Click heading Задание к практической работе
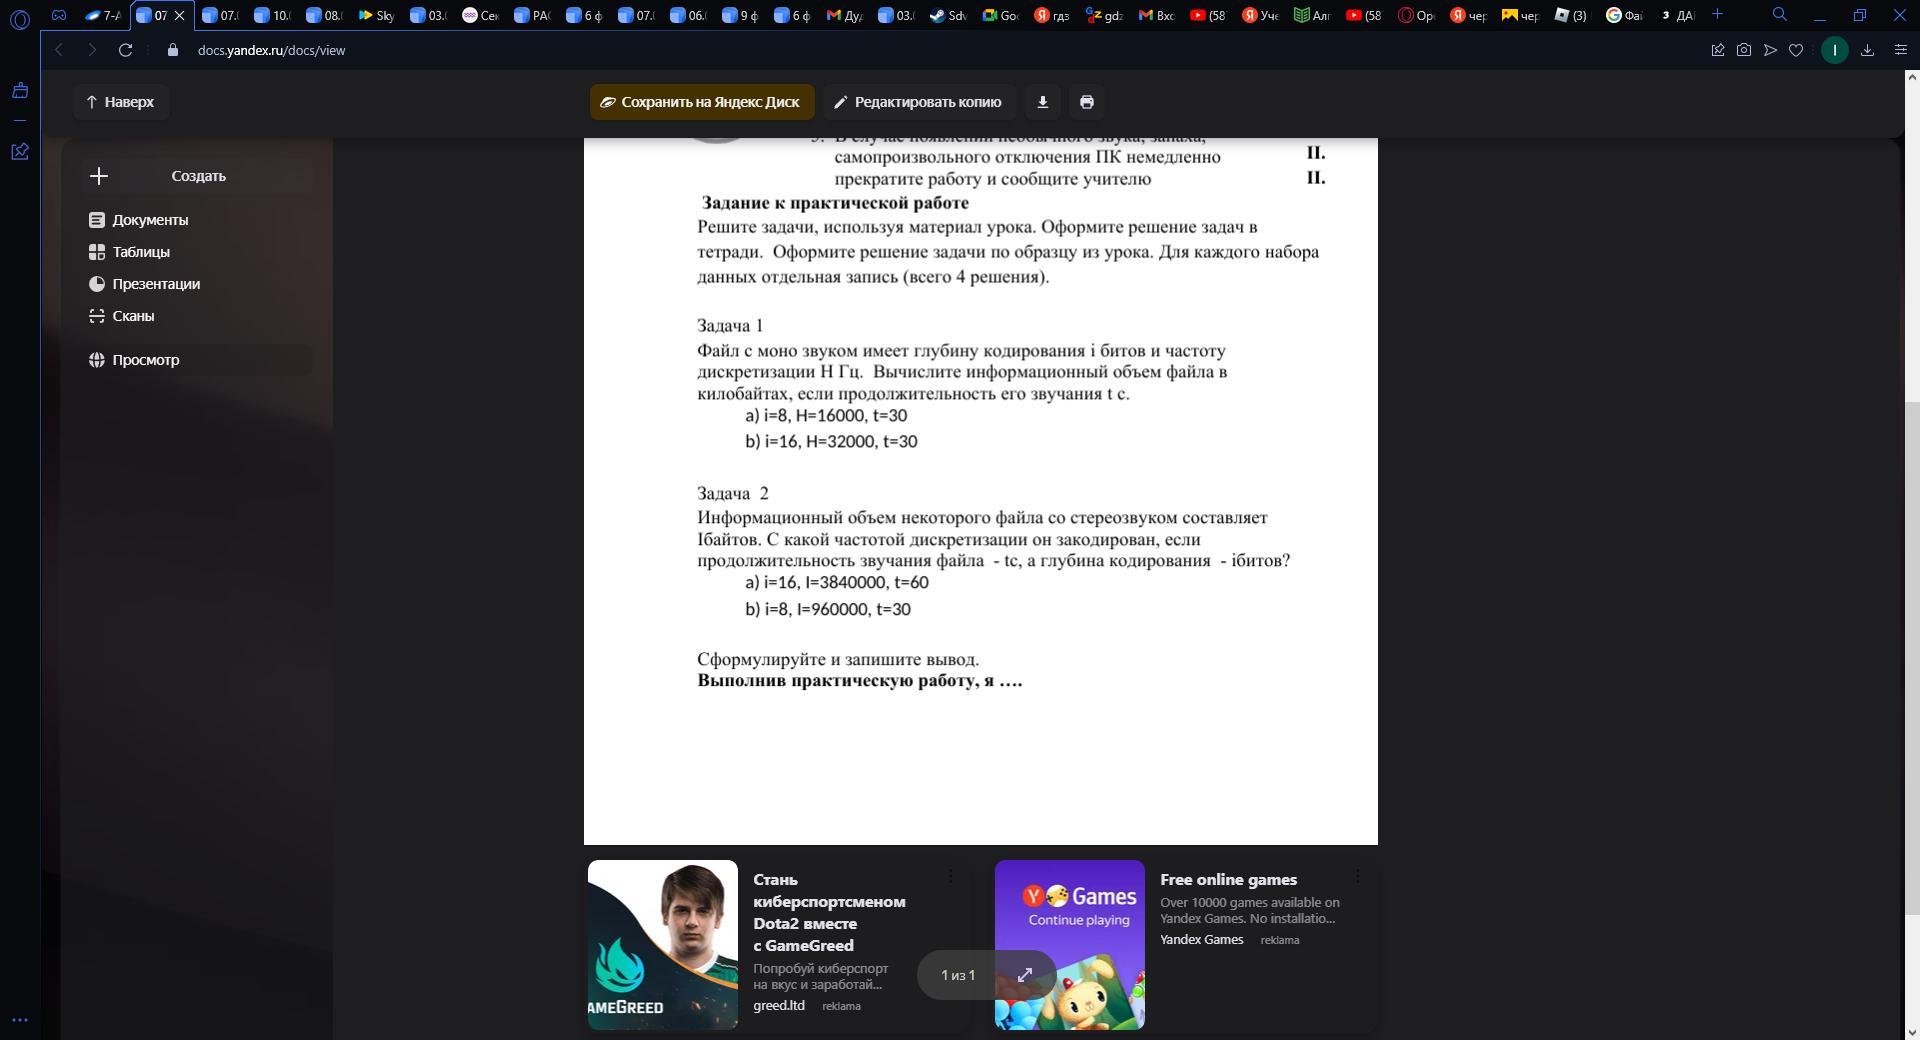The height and width of the screenshot is (1040, 1920). point(835,203)
